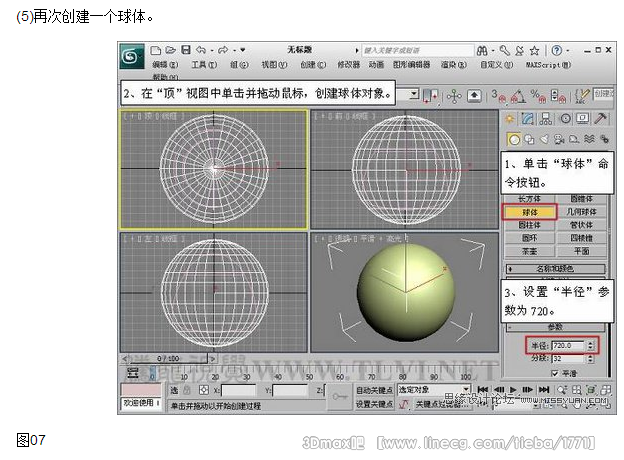Open the Utilities hammer tab
The height and width of the screenshot is (460, 624).
[601, 119]
